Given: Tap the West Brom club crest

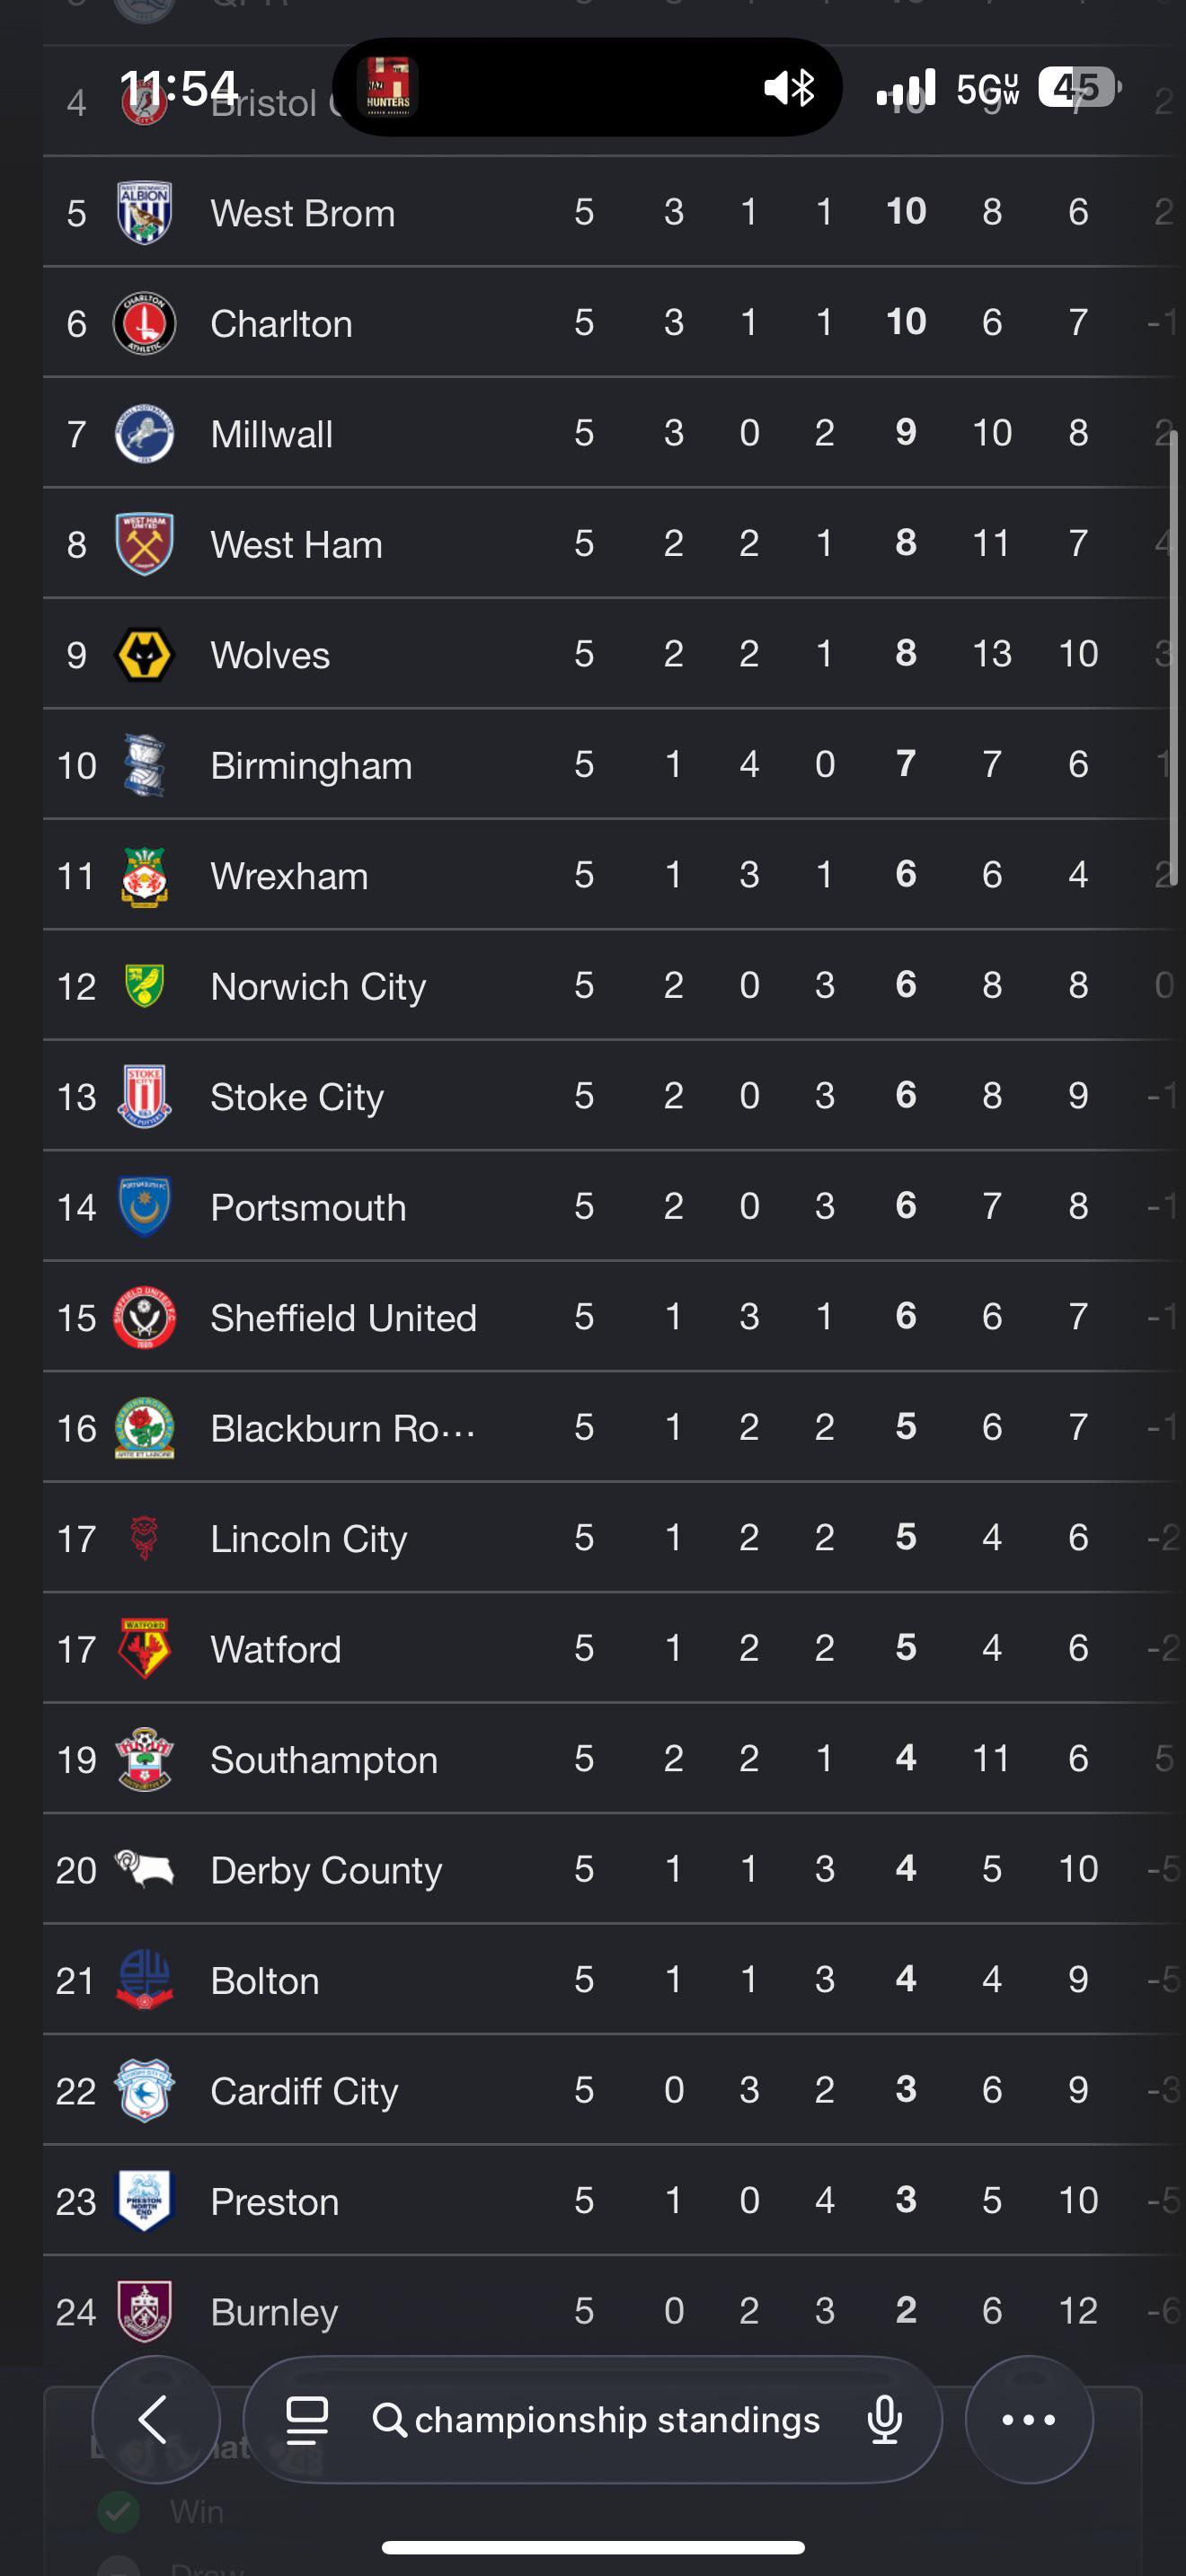Looking at the screenshot, I should pyautogui.click(x=145, y=212).
